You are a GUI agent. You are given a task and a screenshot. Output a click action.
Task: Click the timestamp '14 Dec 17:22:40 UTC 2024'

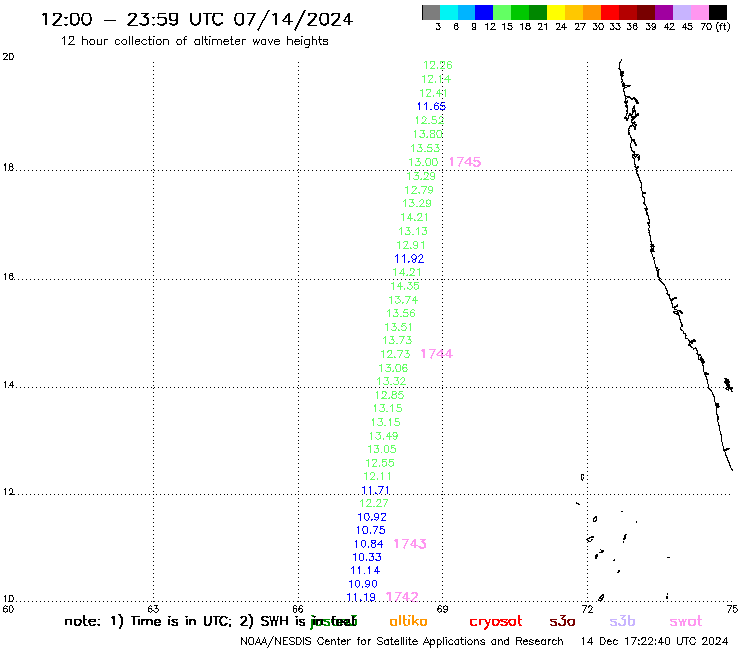[655, 641]
